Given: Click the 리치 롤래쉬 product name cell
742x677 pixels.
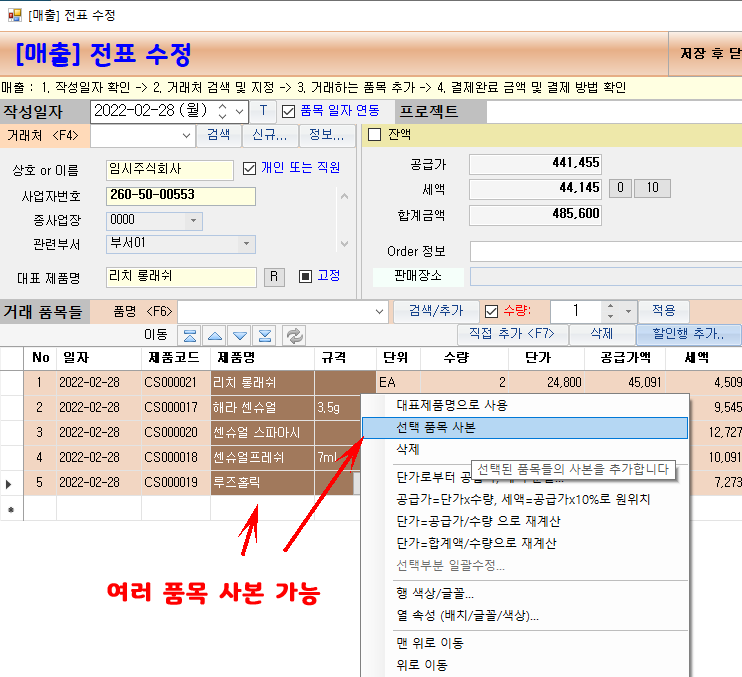Looking at the screenshot, I should [263, 383].
